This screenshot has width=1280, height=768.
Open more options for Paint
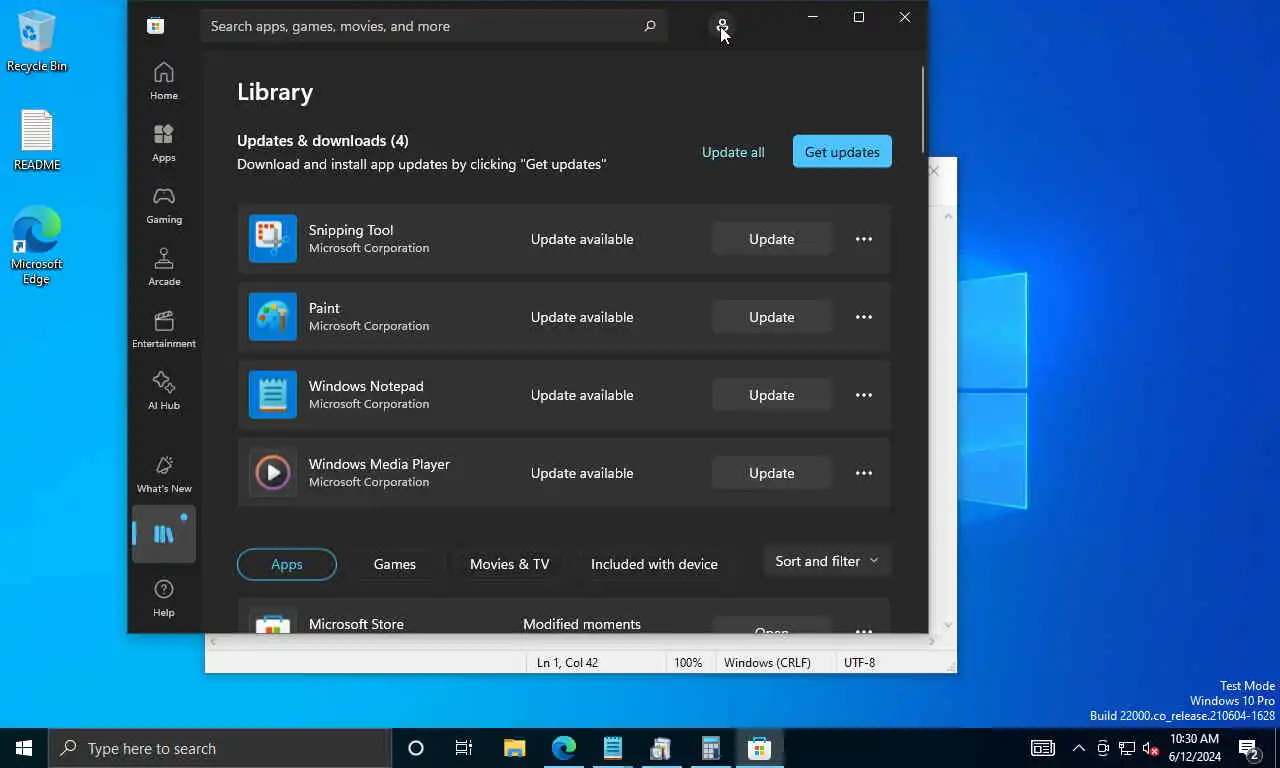[x=864, y=317]
